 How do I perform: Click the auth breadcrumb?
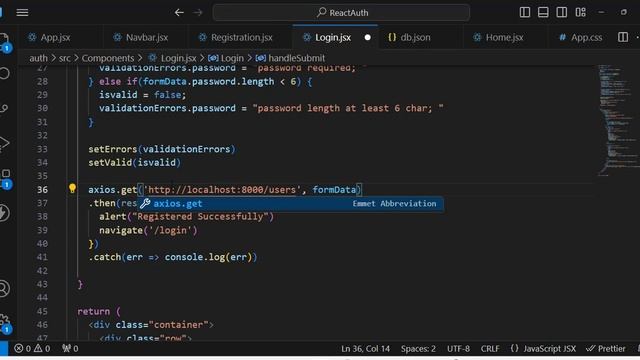38,58
